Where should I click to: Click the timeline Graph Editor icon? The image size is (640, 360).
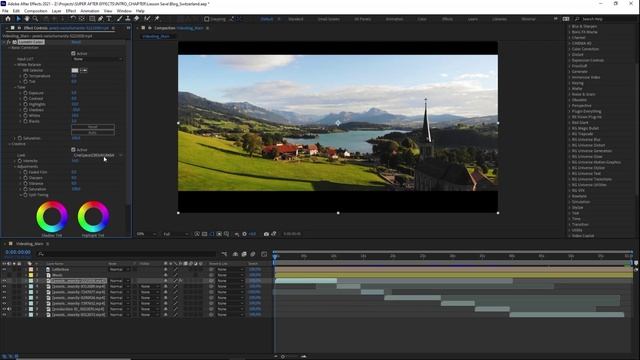coord(264,254)
